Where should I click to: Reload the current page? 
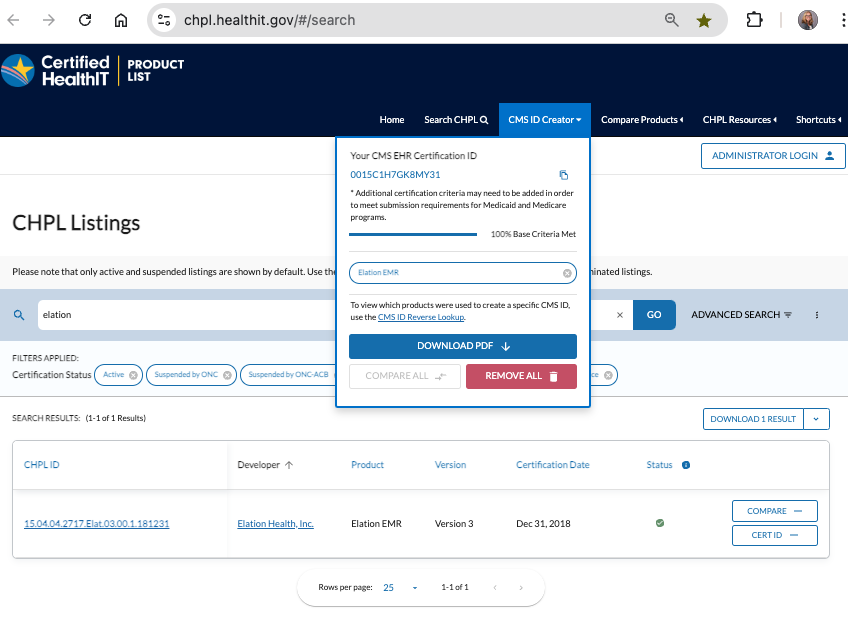click(85, 21)
